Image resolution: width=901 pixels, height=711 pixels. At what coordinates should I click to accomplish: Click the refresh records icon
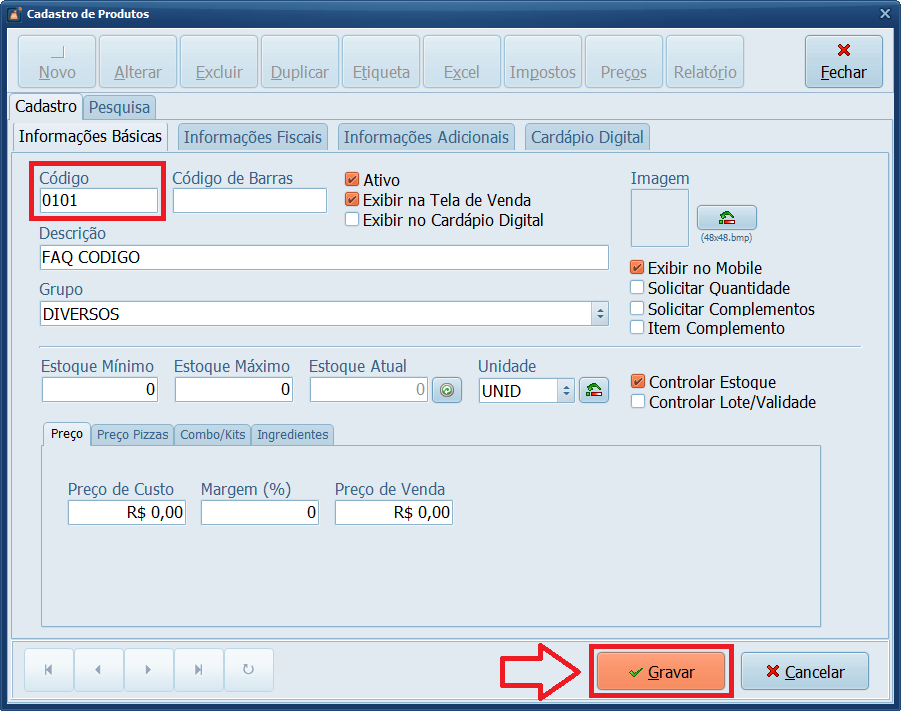(x=248, y=671)
